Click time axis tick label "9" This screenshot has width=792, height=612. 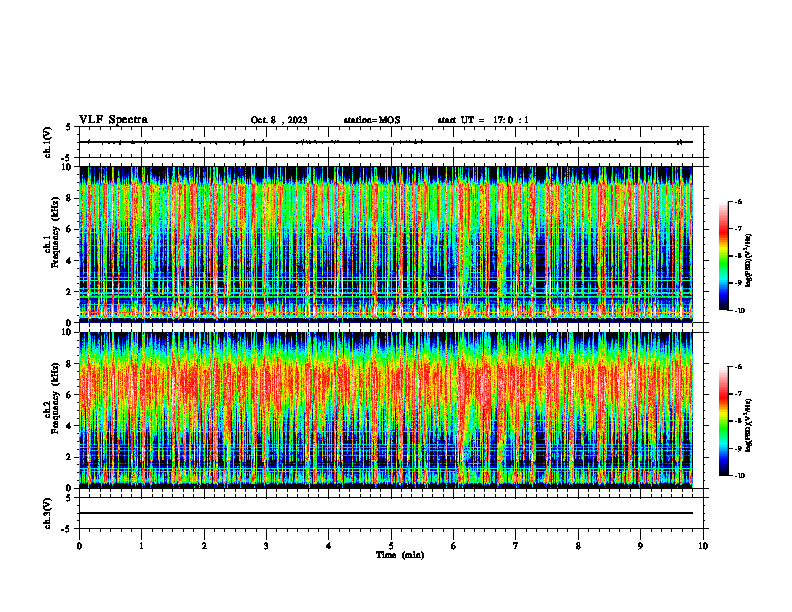[x=640, y=546]
